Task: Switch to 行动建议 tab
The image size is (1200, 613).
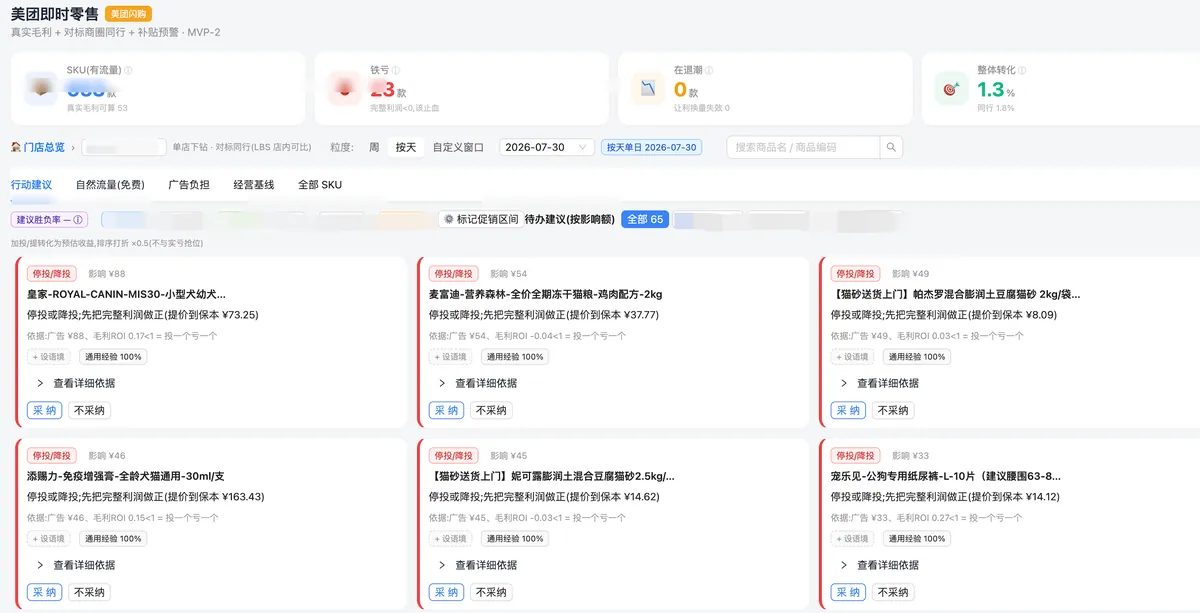Action: 31,185
